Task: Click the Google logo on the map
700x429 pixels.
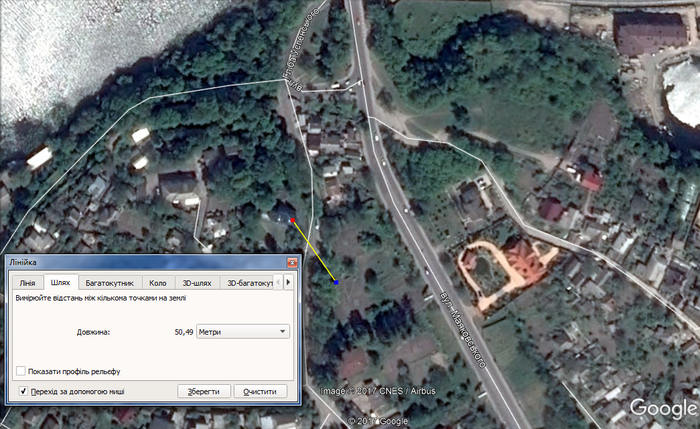Action: (x=664, y=408)
